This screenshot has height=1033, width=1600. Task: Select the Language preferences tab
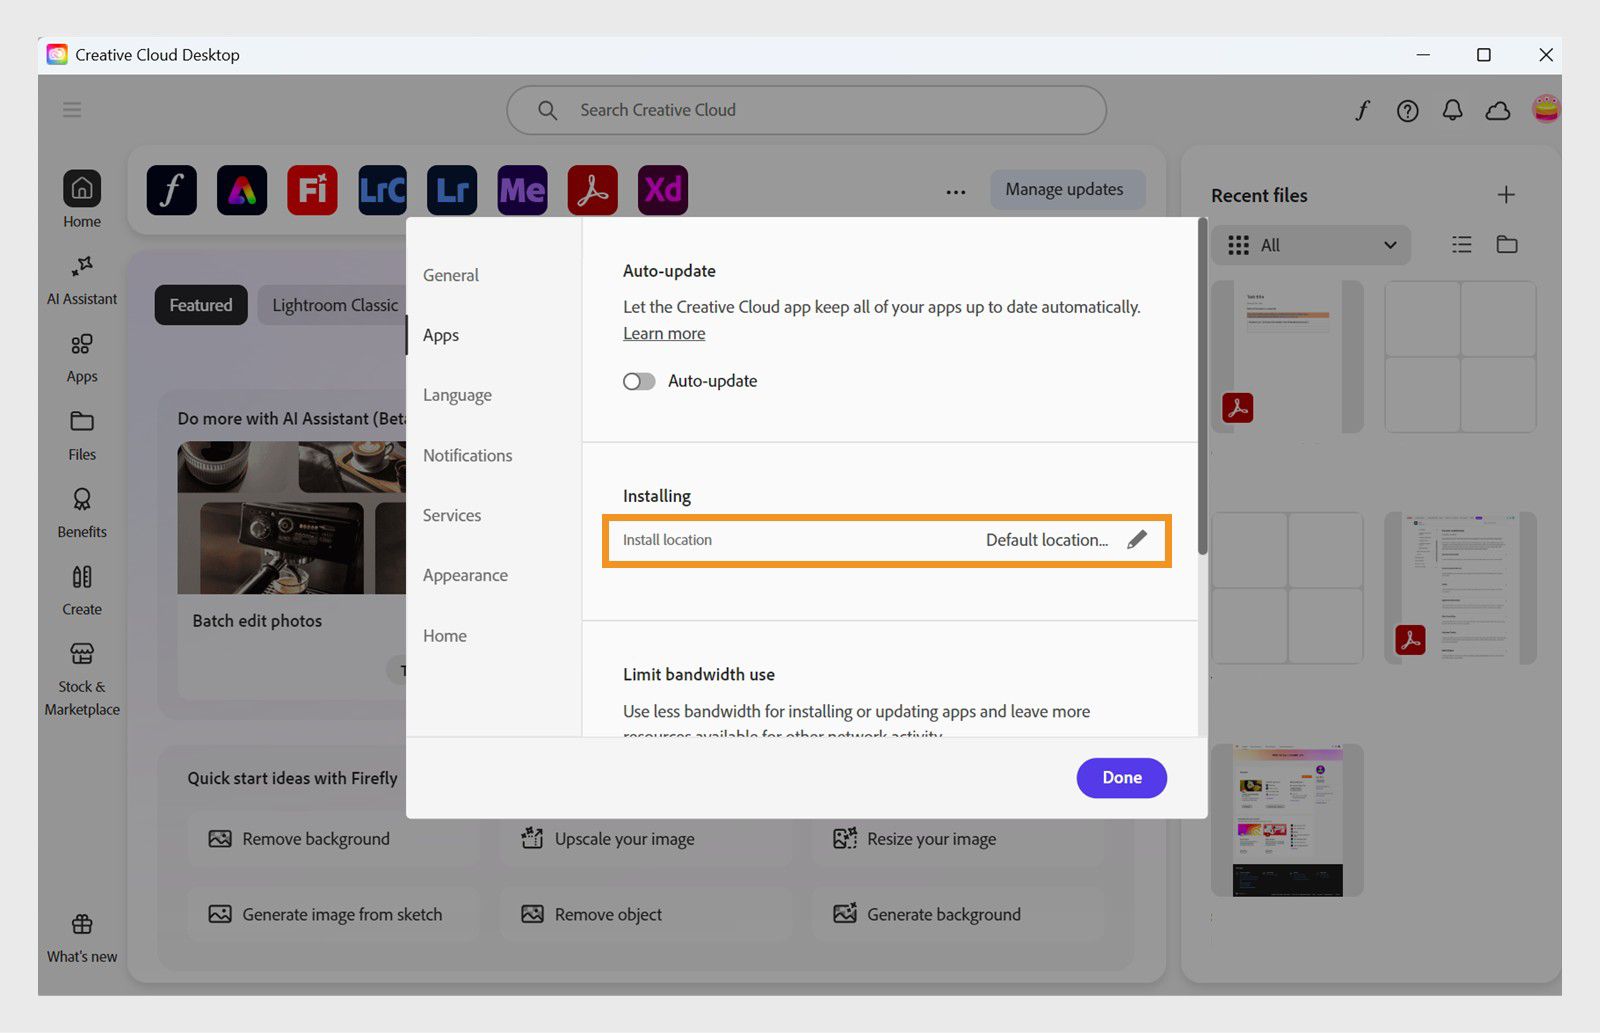pos(457,395)
